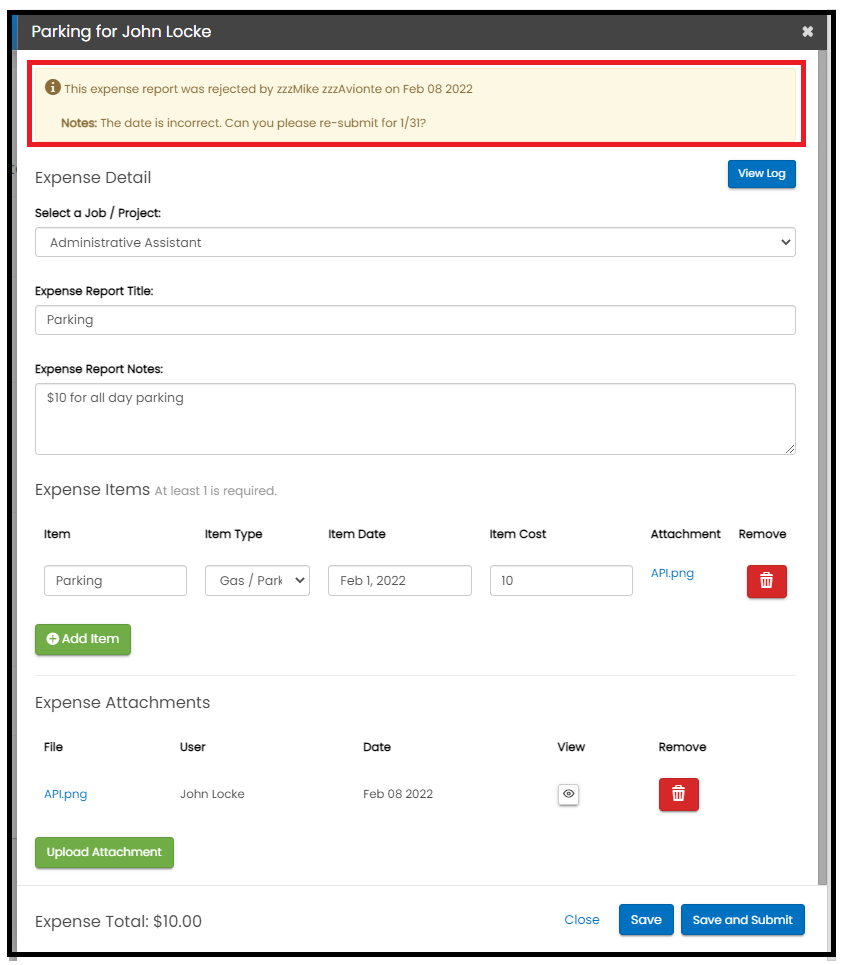This screenshot has width=845, height=965.
Task: Click the Close link at the bottom
Action: point(582,919)
